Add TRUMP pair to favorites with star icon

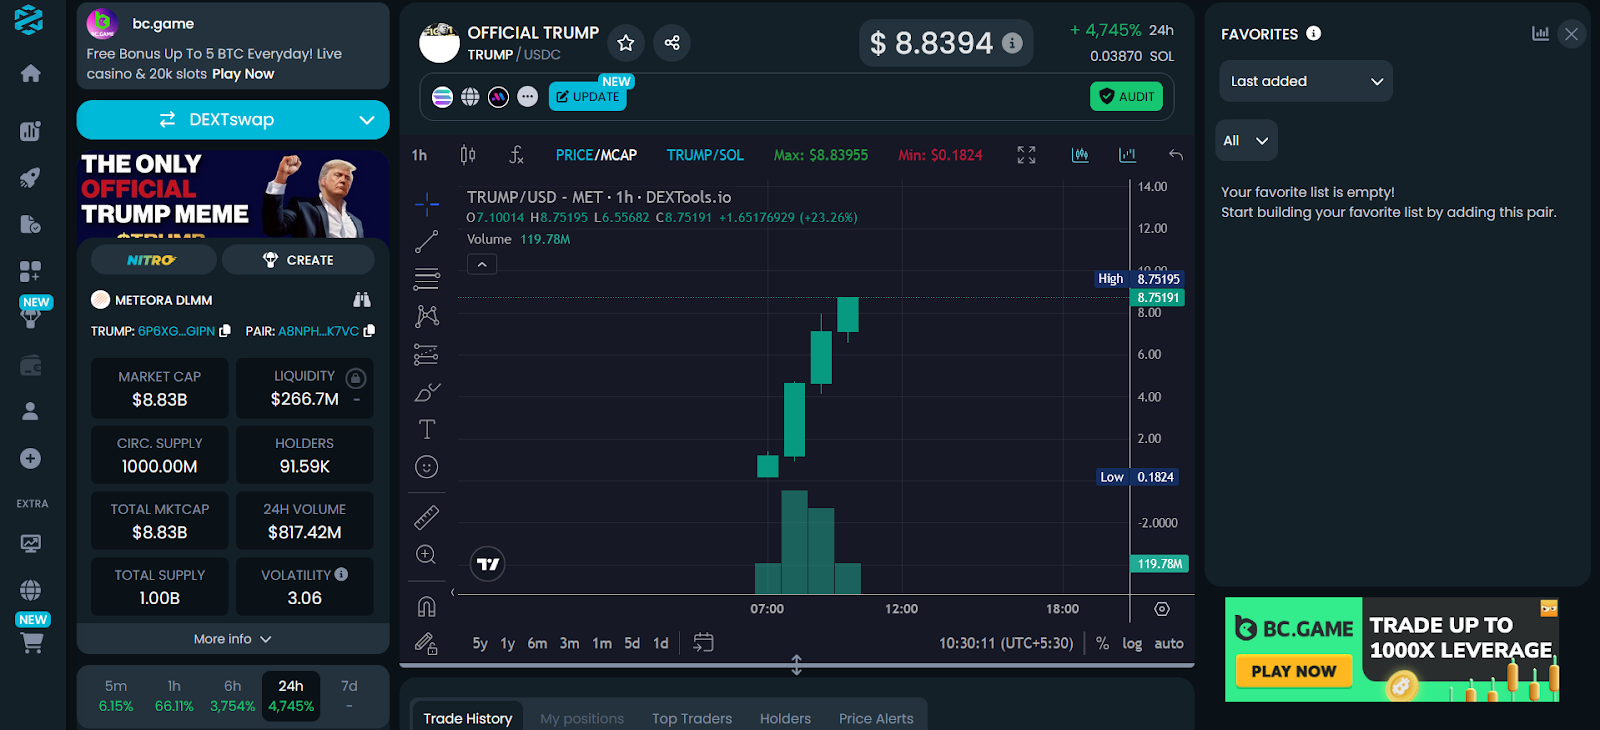(x=626, y=43)
